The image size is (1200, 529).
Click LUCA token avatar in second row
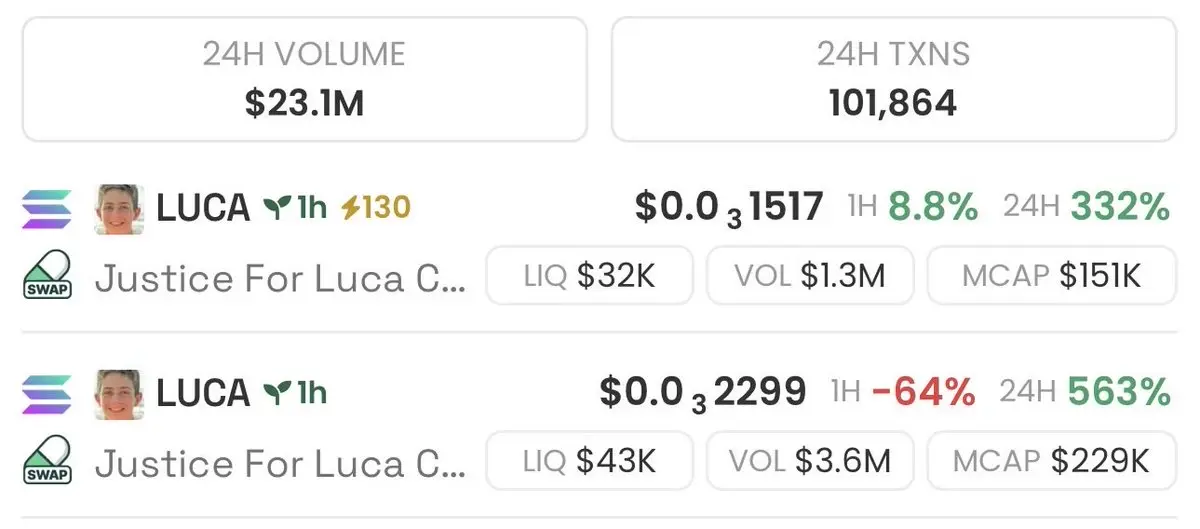[119, 393]
